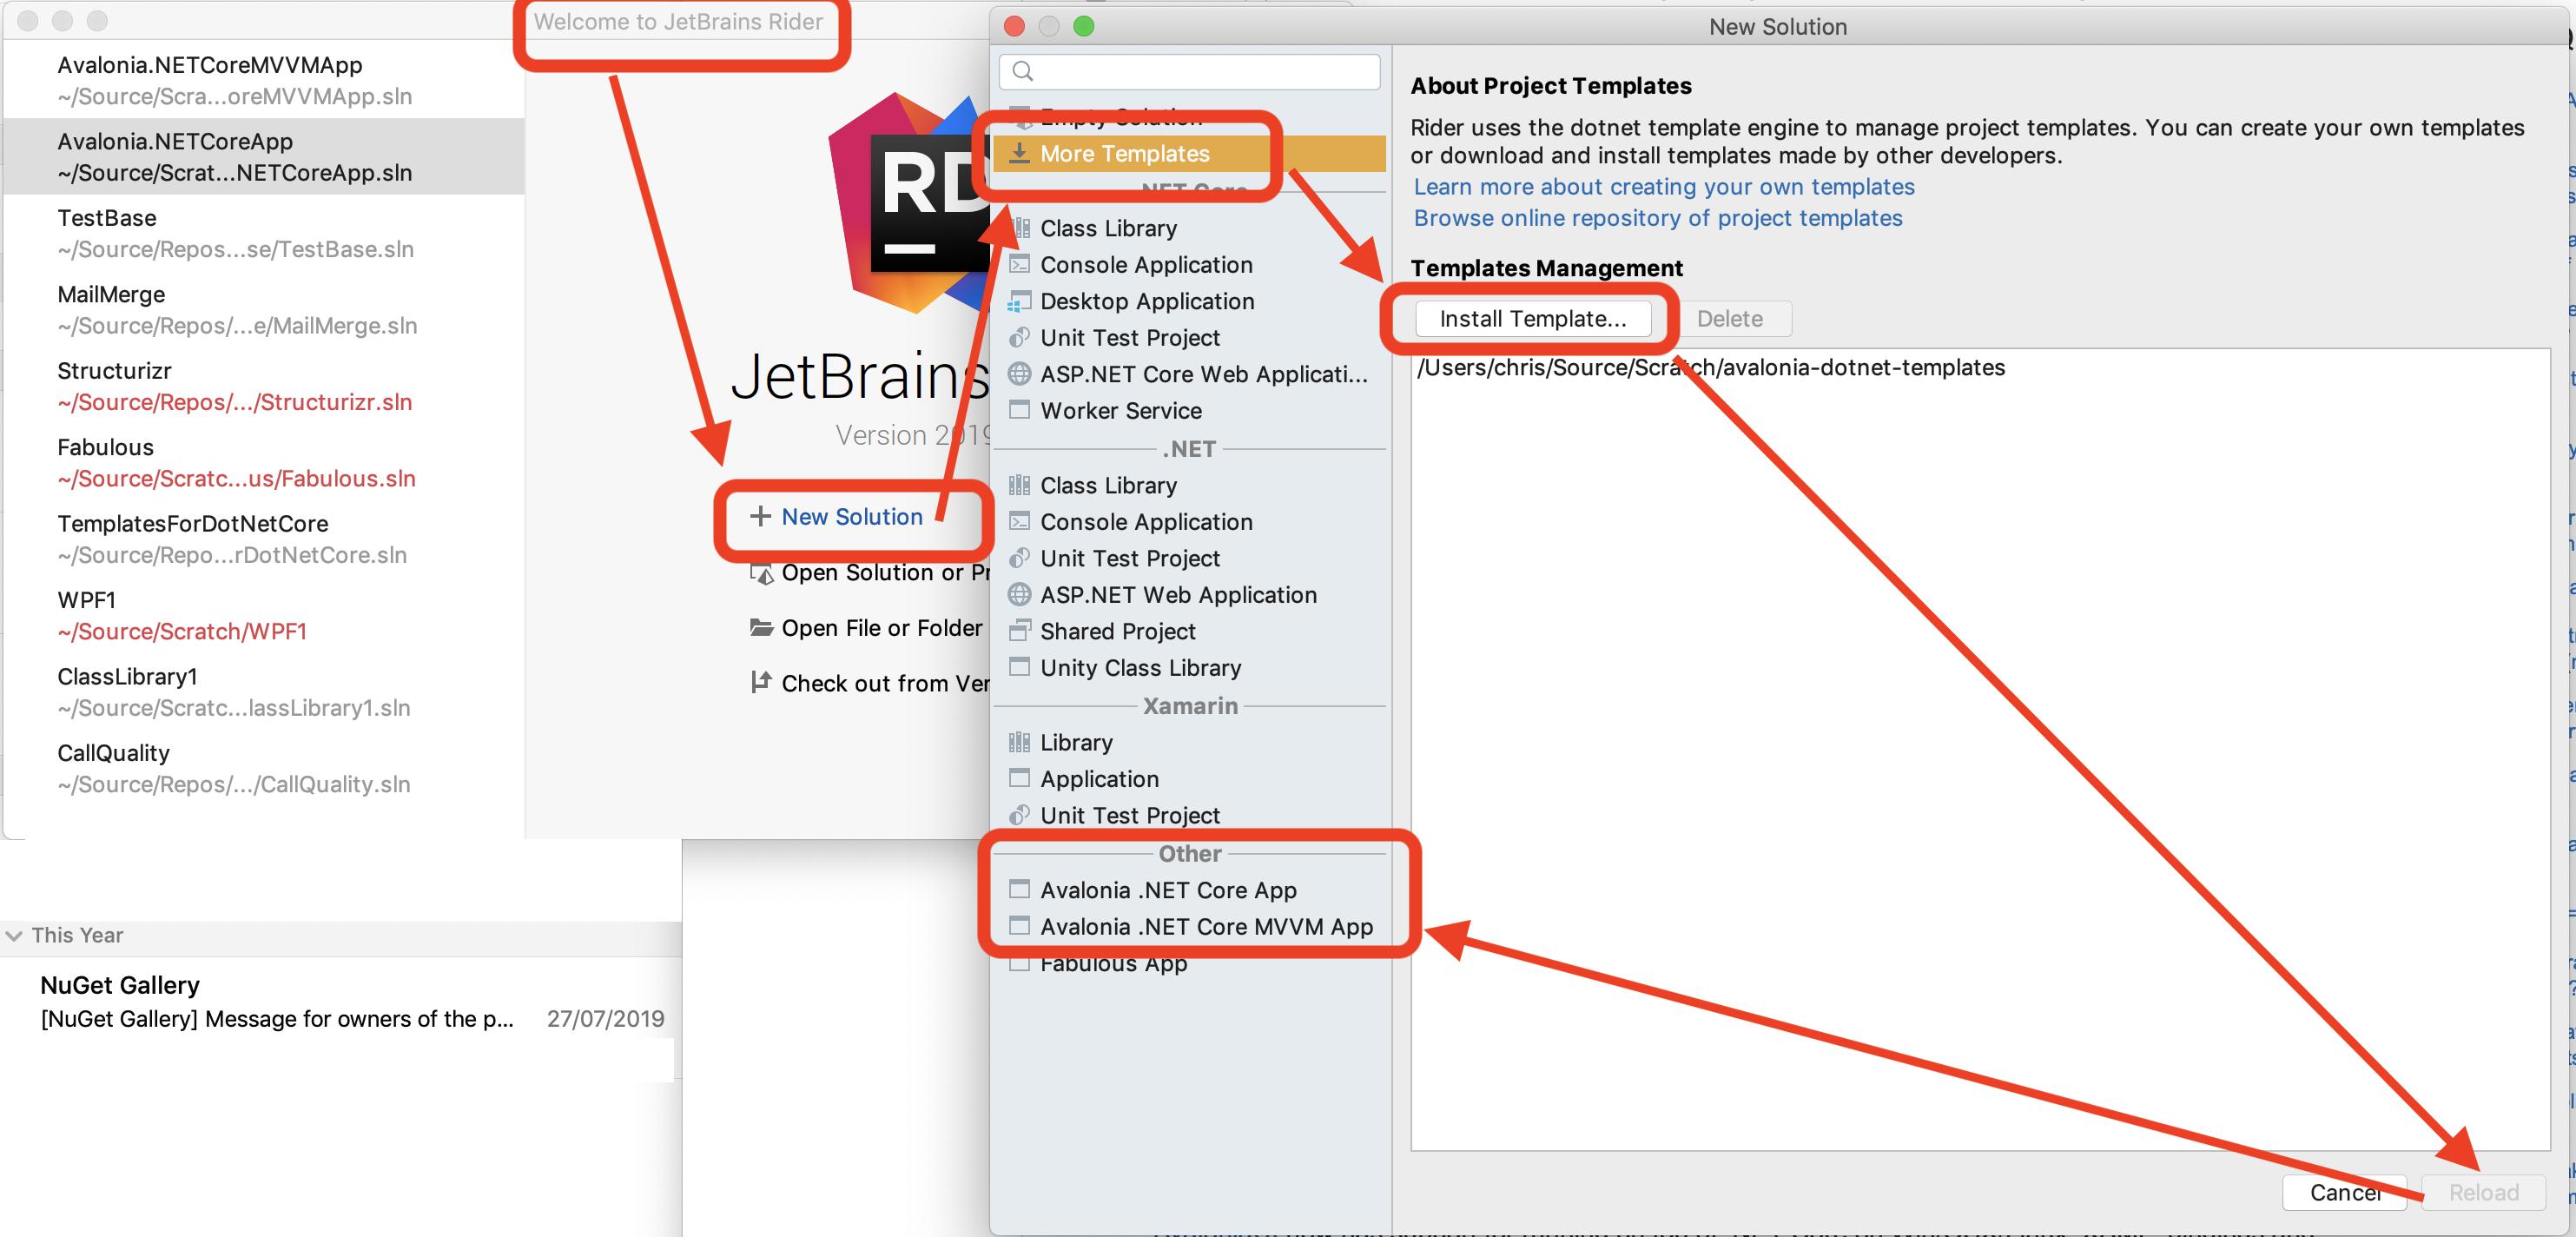Open the Browse online repository of project templates link

1657,218
